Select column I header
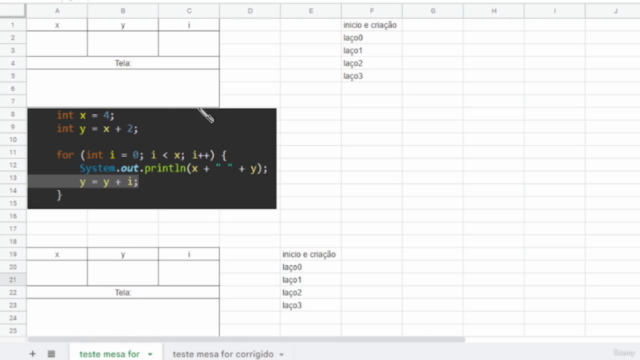This screenshot has height=360, width=640. pyautogui.click(x=555, y=11)
